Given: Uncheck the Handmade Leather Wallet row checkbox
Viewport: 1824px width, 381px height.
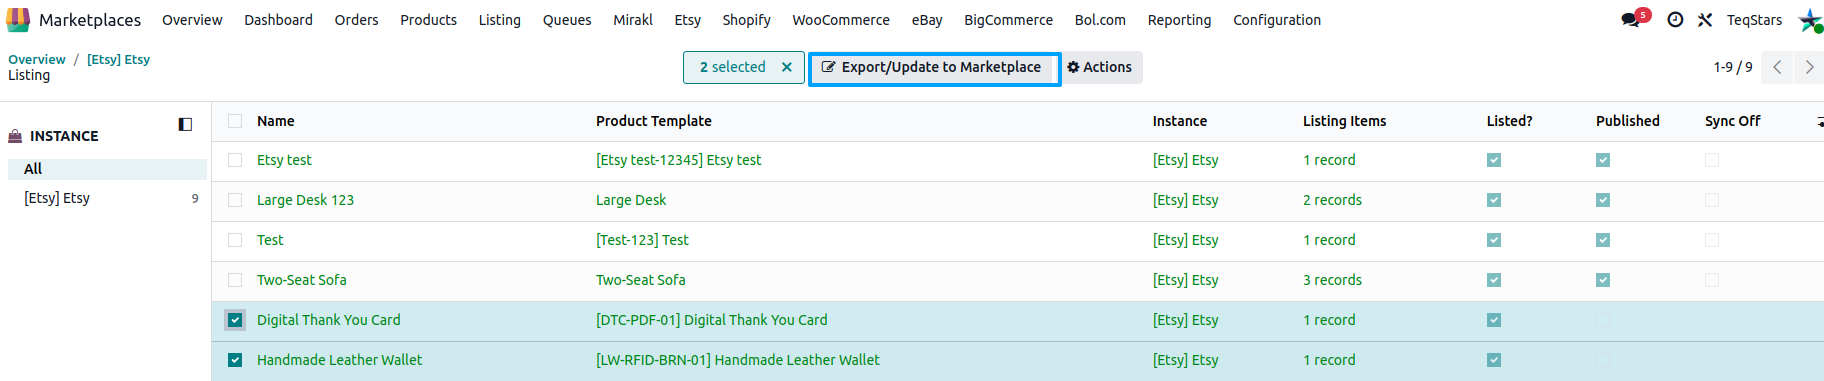Looking at the screenshot, I should (235, 360).
